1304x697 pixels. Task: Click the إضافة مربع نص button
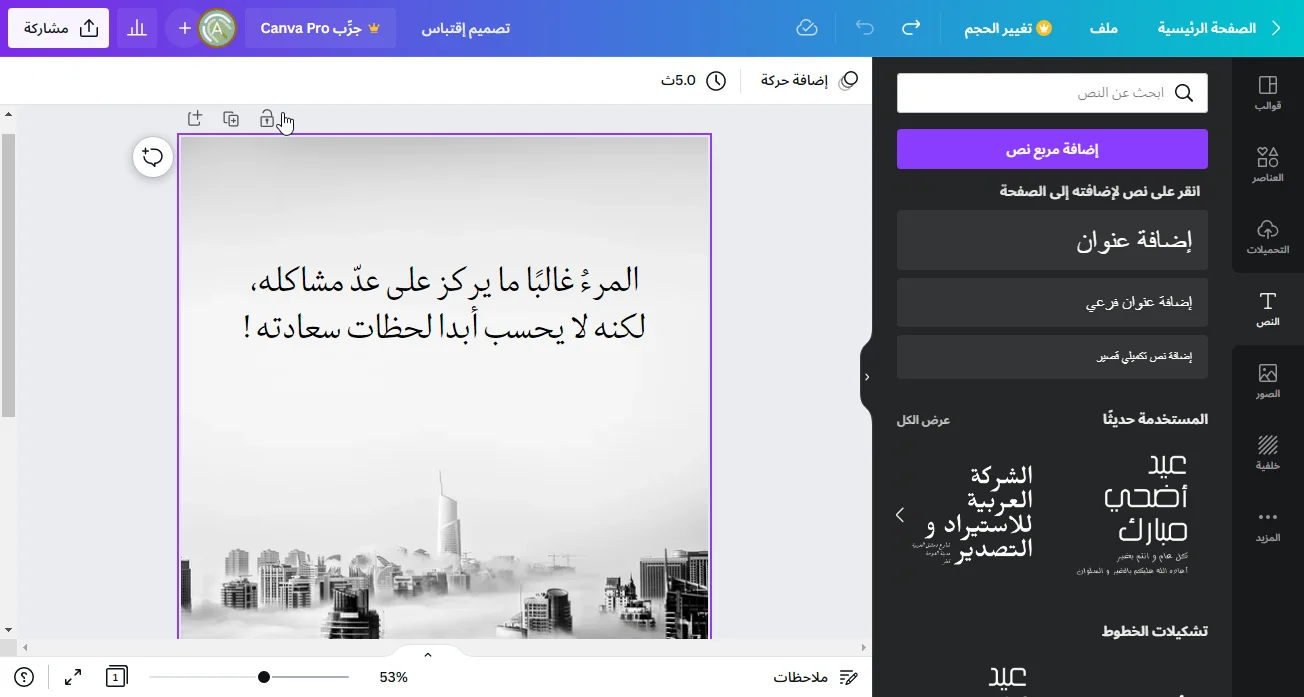point(1052,149)
